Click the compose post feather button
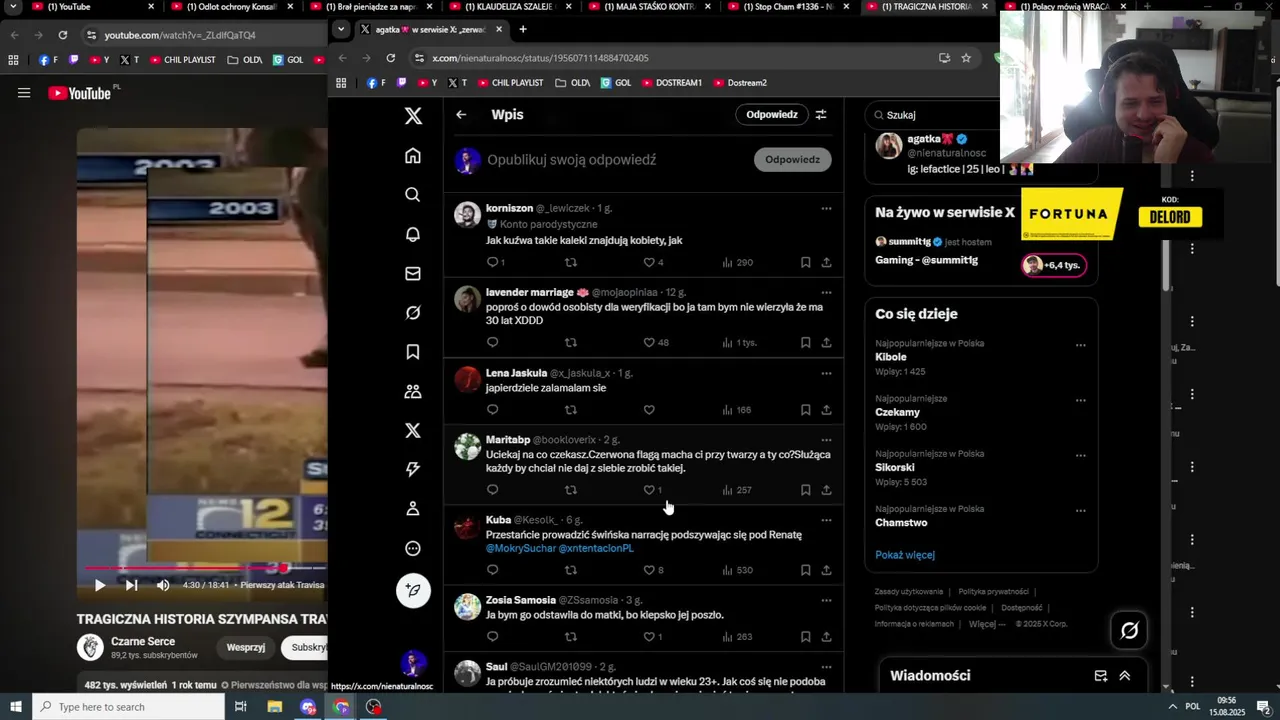 [413, 590]
